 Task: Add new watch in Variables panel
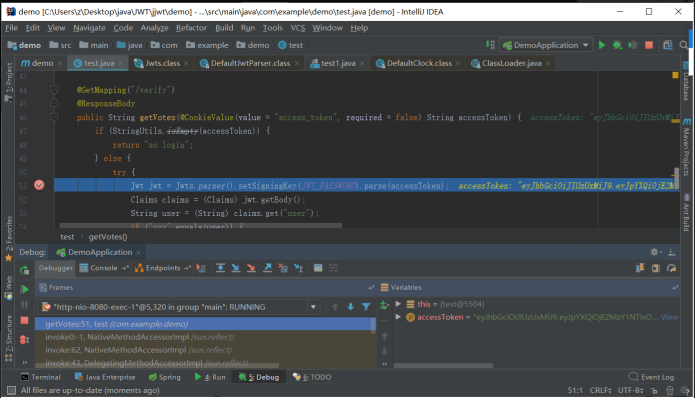click(x=384, y=304)
